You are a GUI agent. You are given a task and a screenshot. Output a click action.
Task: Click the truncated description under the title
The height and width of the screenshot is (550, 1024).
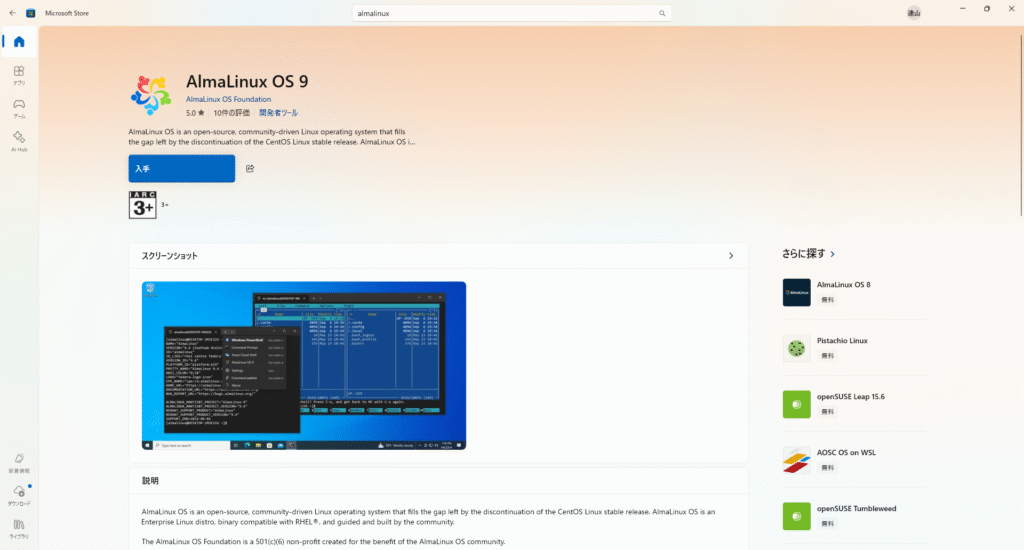point(272,137)
